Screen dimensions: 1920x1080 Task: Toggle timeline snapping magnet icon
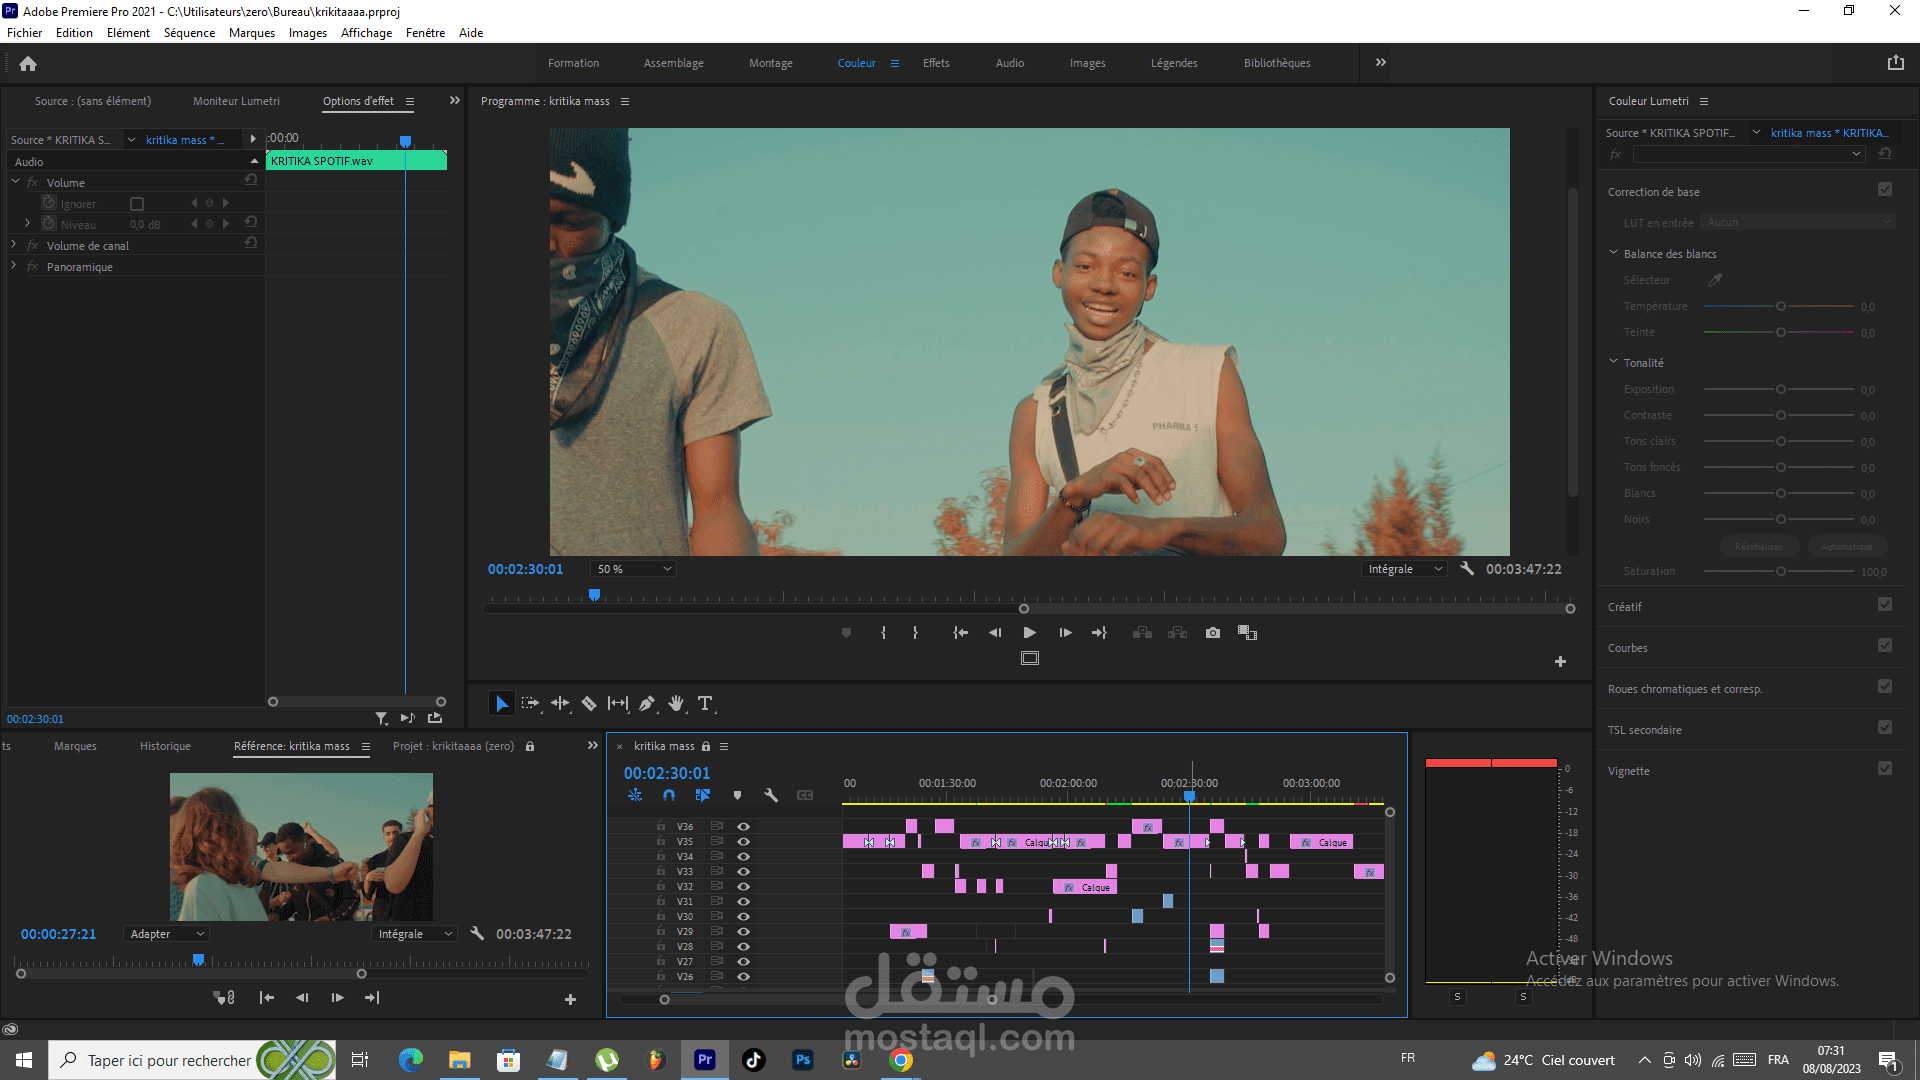669,796
